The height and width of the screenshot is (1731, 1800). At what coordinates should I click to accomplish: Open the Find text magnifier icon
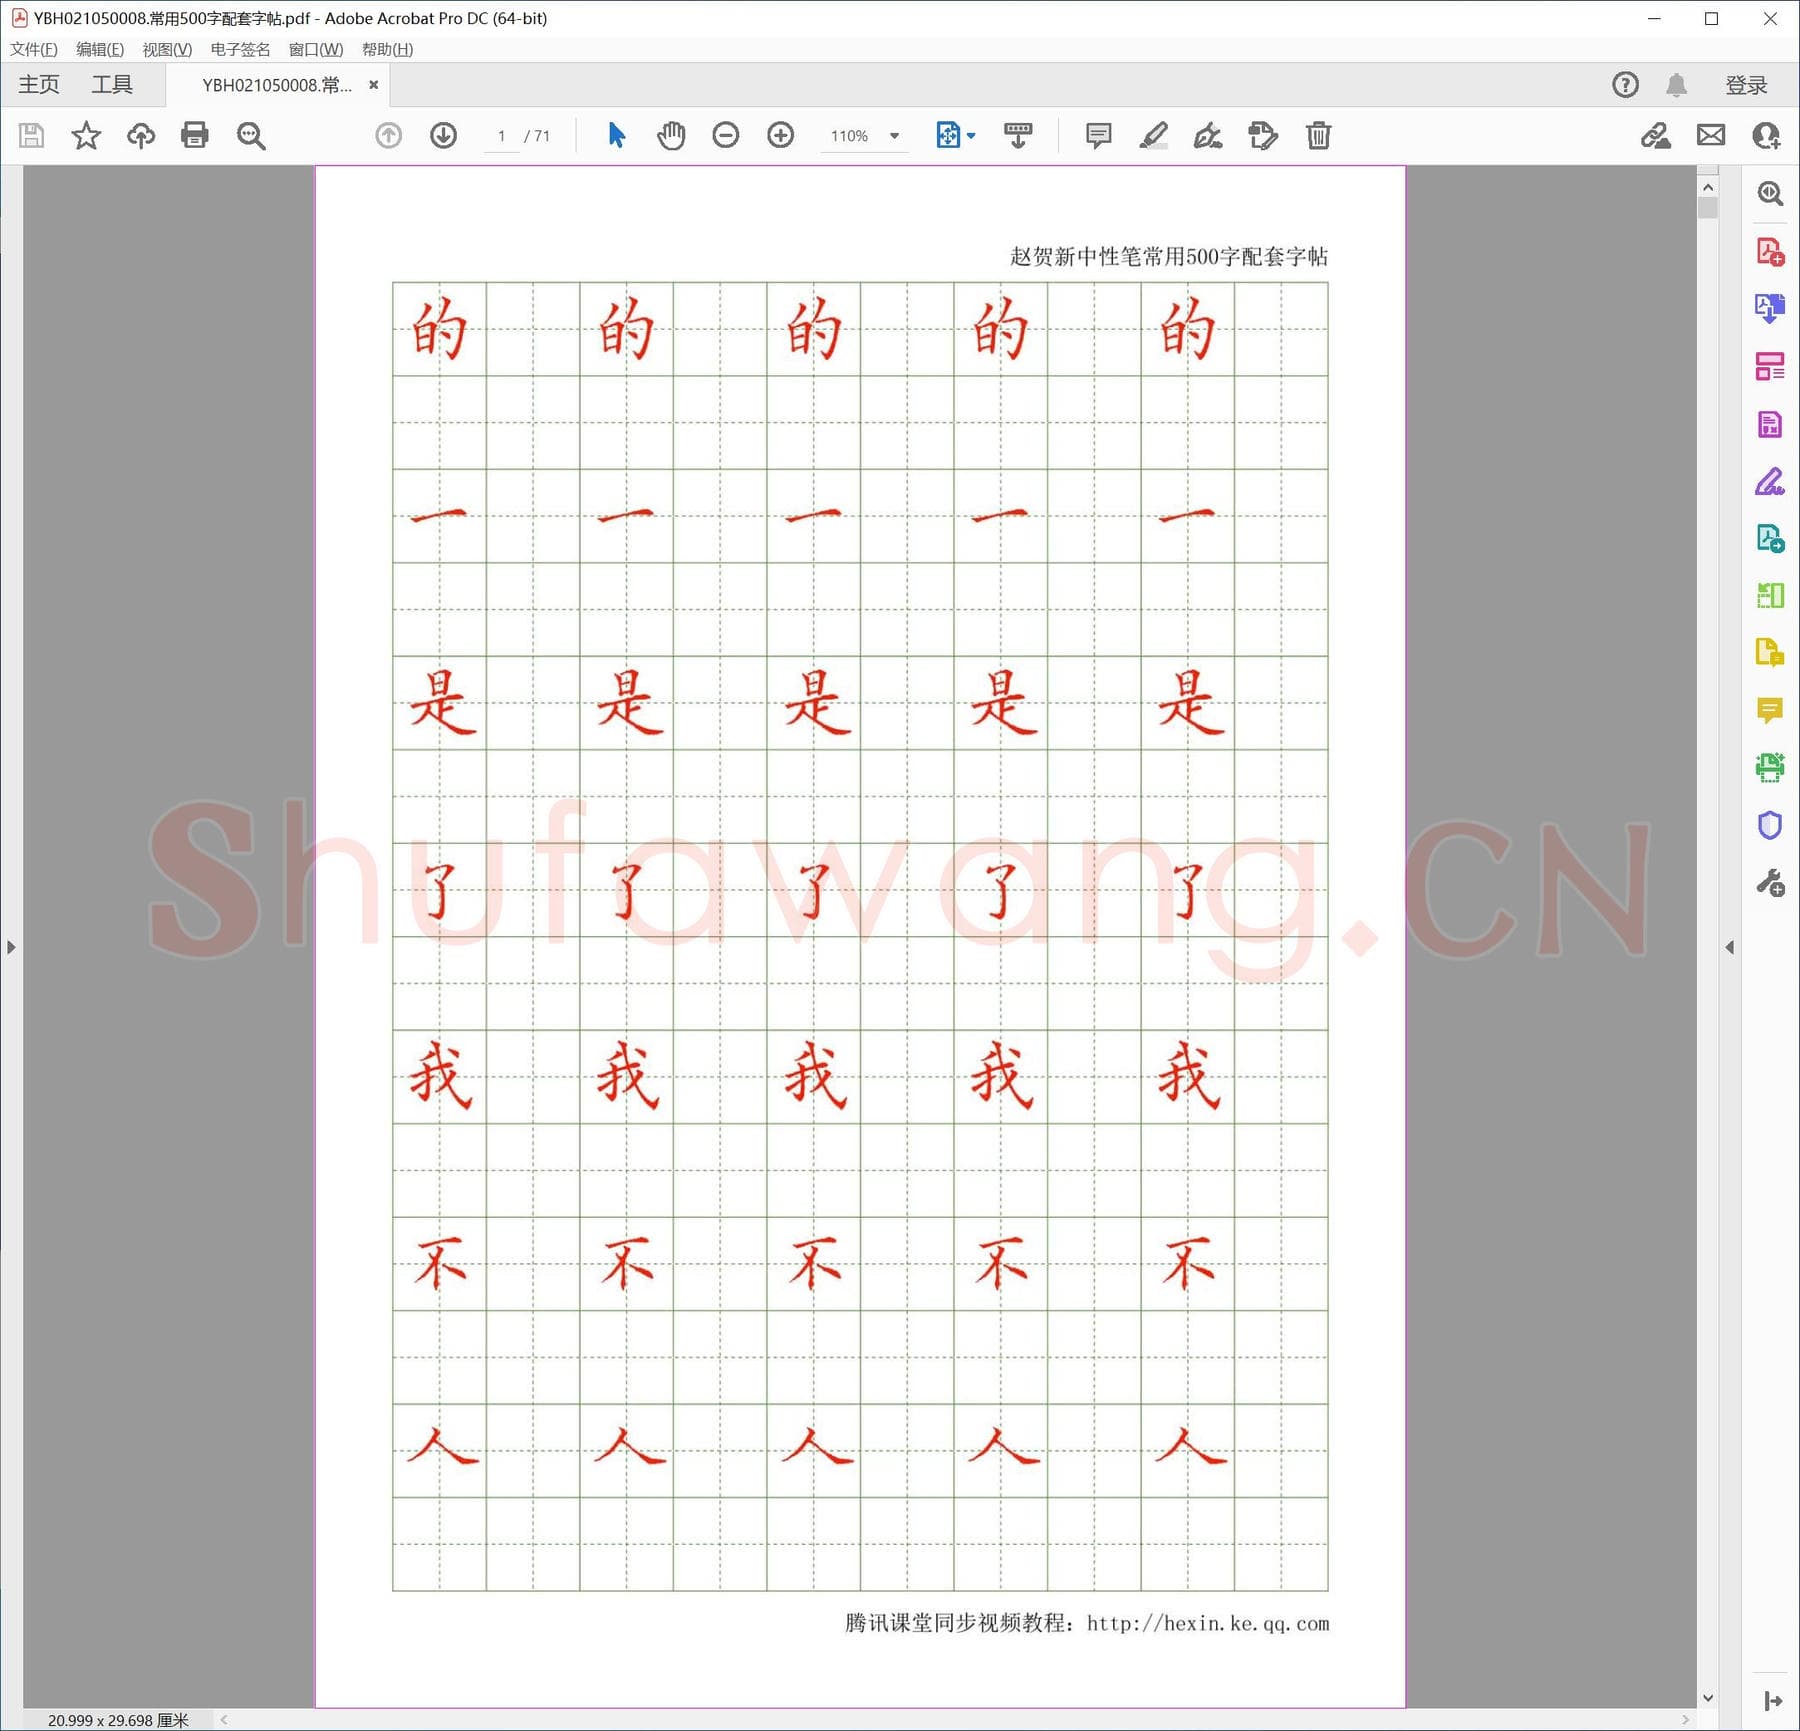pyautogui.click(x=251, y=135)
